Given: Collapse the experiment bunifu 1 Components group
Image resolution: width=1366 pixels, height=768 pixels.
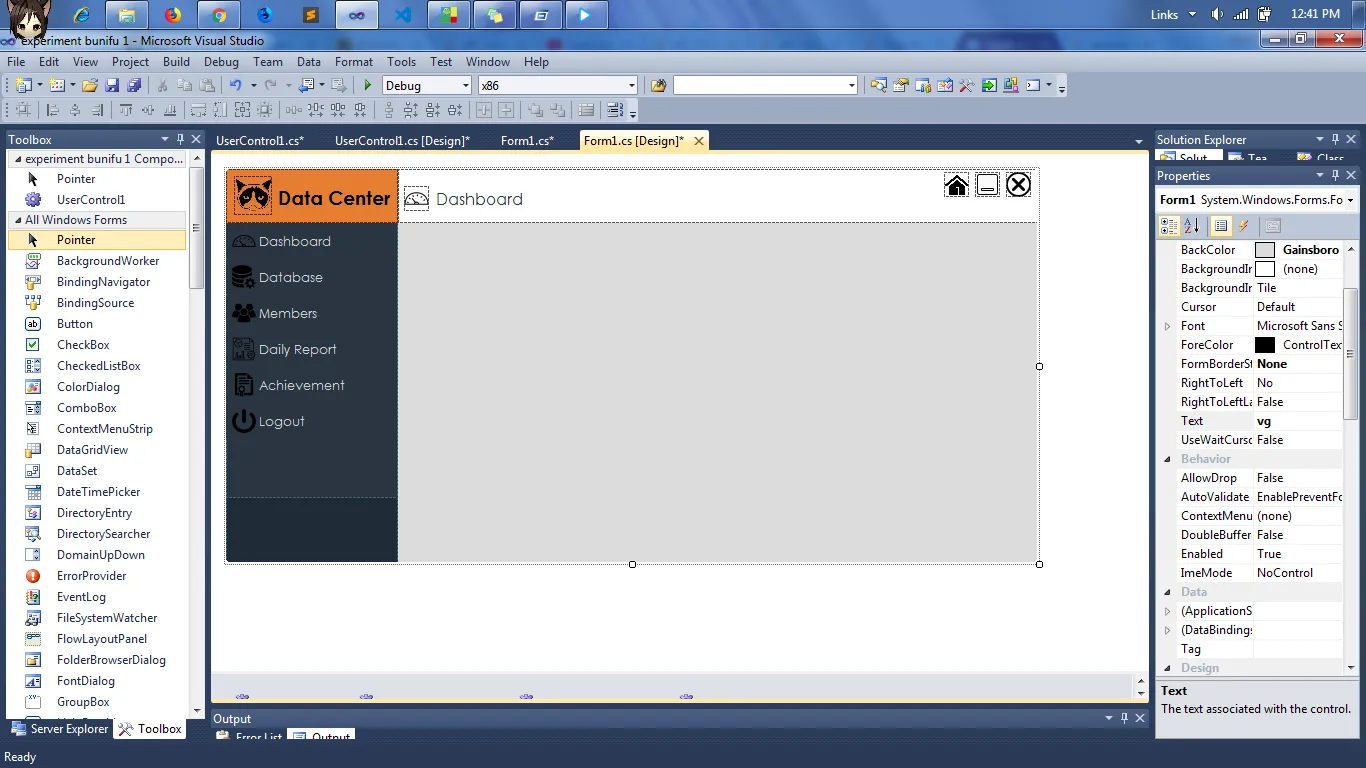Looking at the screenshot, I should 16,159.
